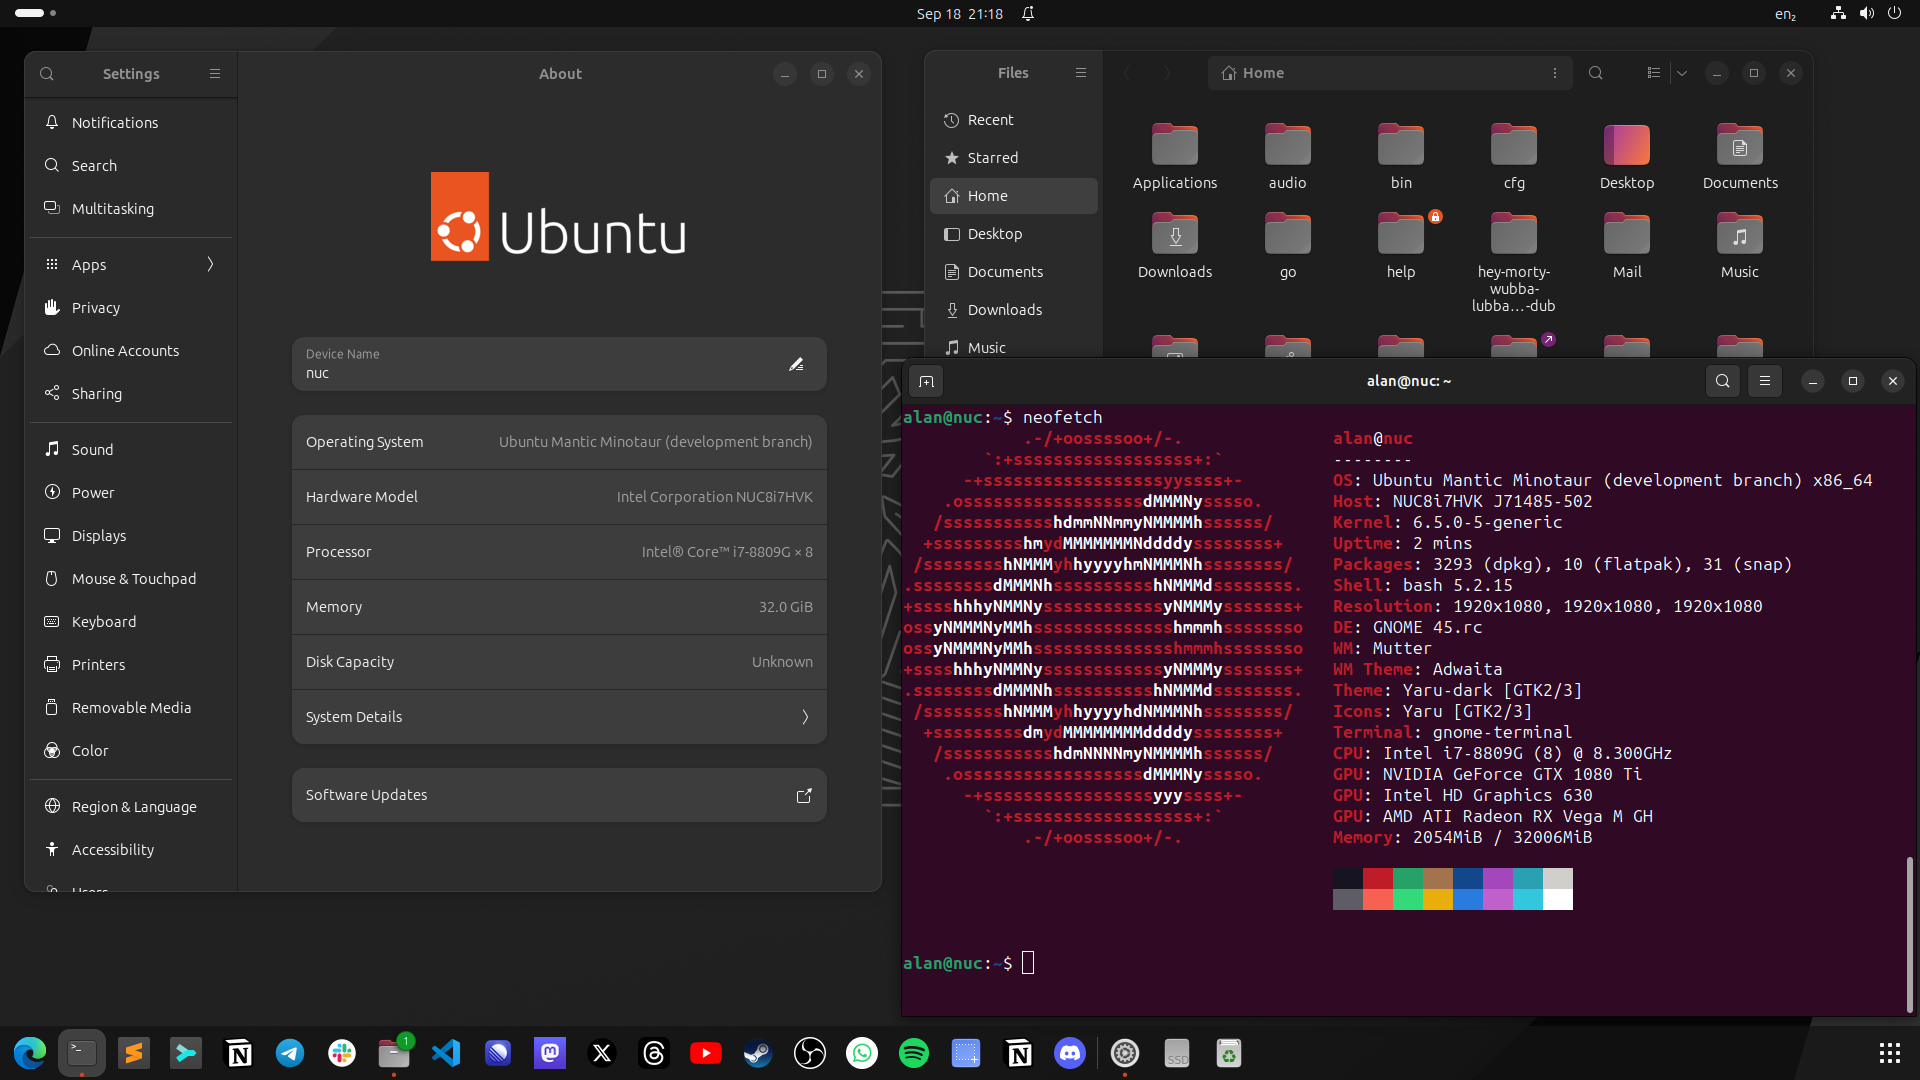Open Slack from the dock
This screenshot has height=1080, width=1920.
342,1053
